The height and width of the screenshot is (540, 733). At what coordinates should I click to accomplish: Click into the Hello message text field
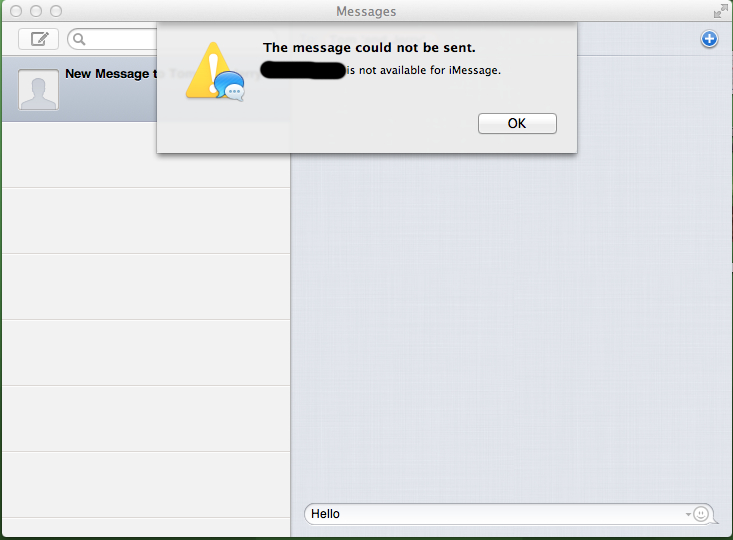496,514
